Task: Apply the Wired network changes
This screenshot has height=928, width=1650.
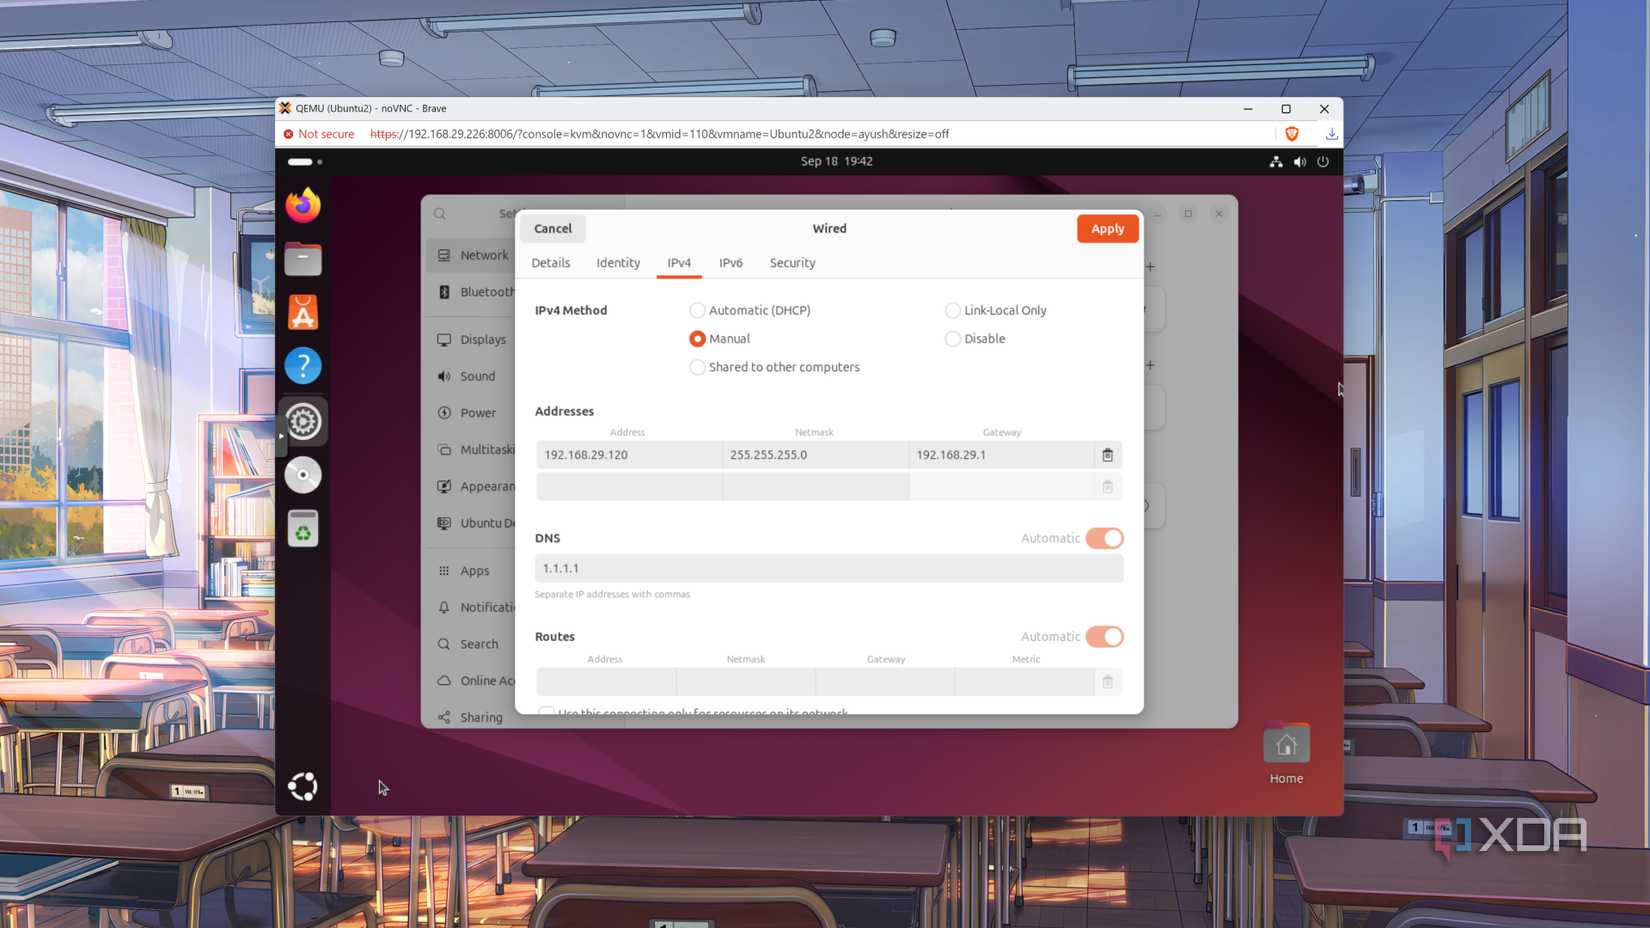Action: tap(1107, 228)
